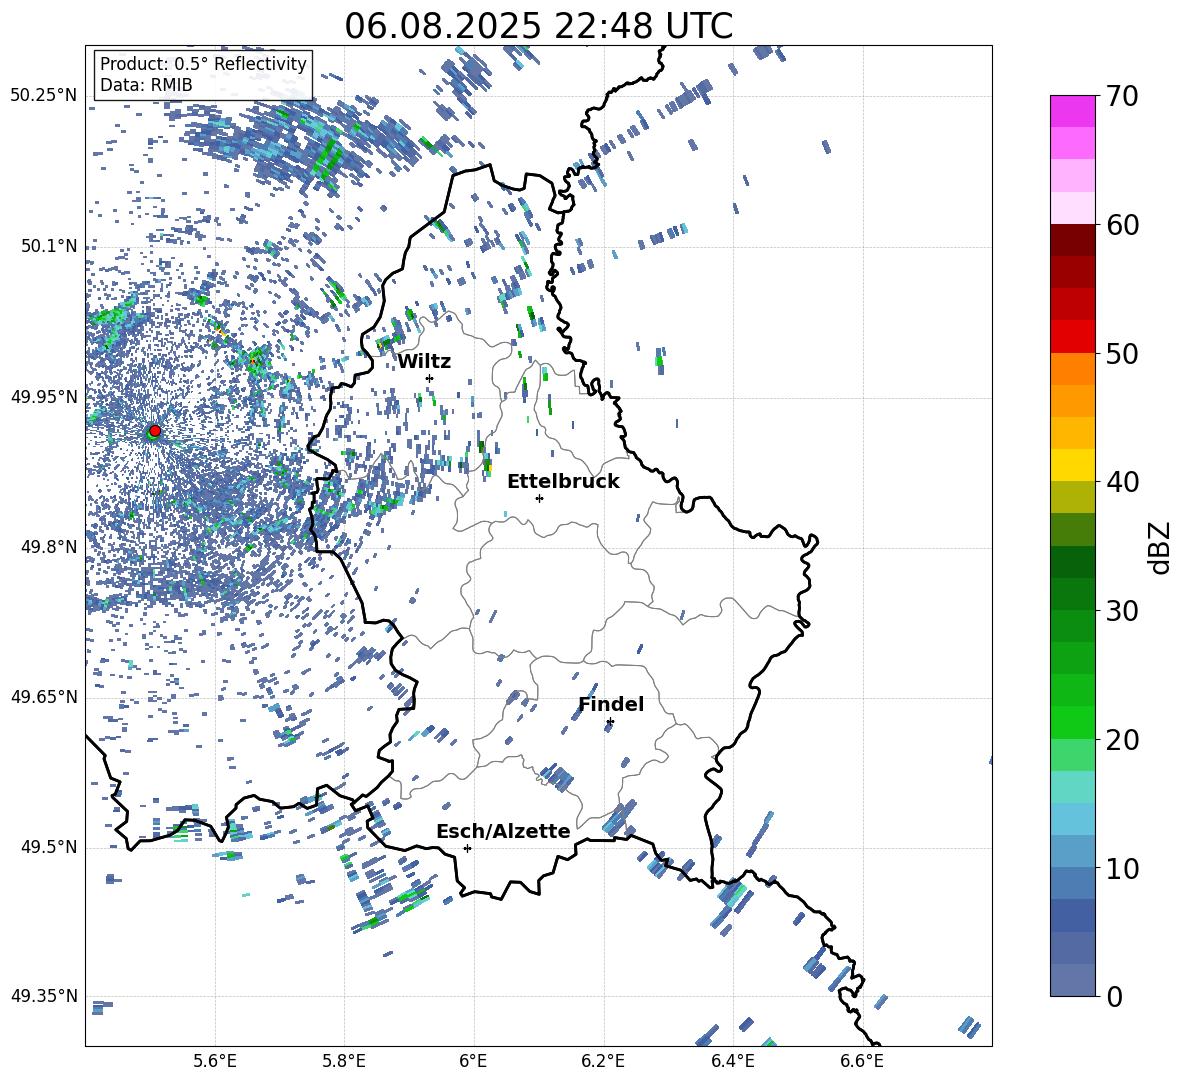Click the 6°E longitude label

click(x=473, y=1061)
